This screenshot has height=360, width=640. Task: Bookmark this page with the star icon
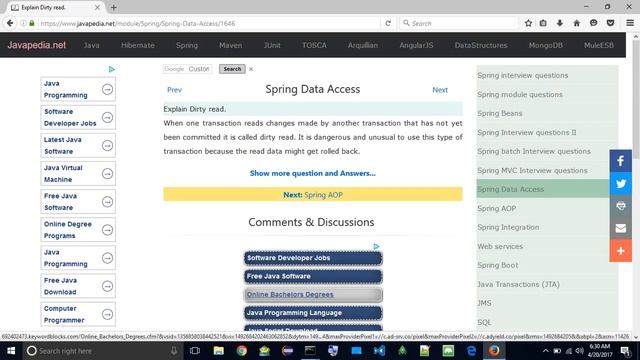(528, 23)
